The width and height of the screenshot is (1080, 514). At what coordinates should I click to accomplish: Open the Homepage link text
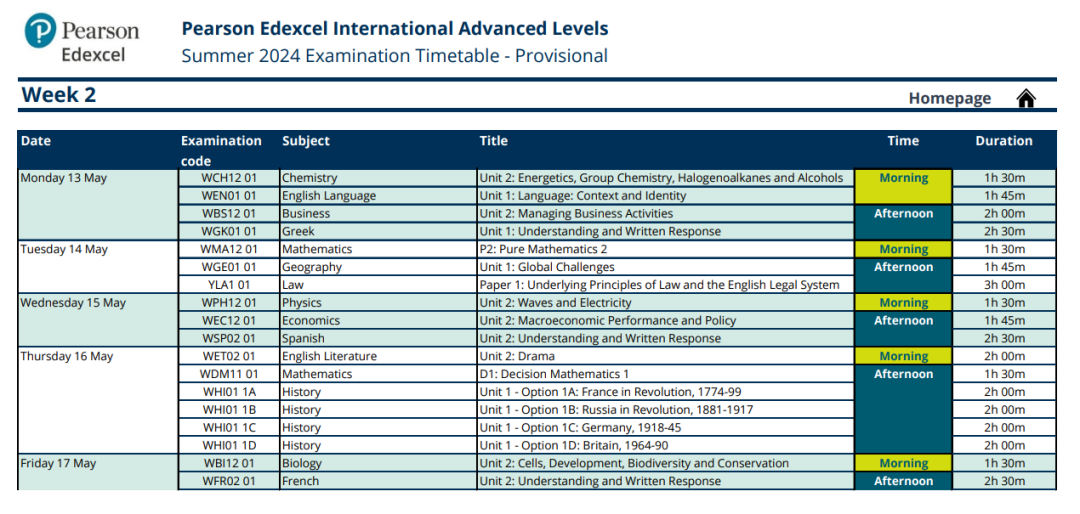(949, 99)
